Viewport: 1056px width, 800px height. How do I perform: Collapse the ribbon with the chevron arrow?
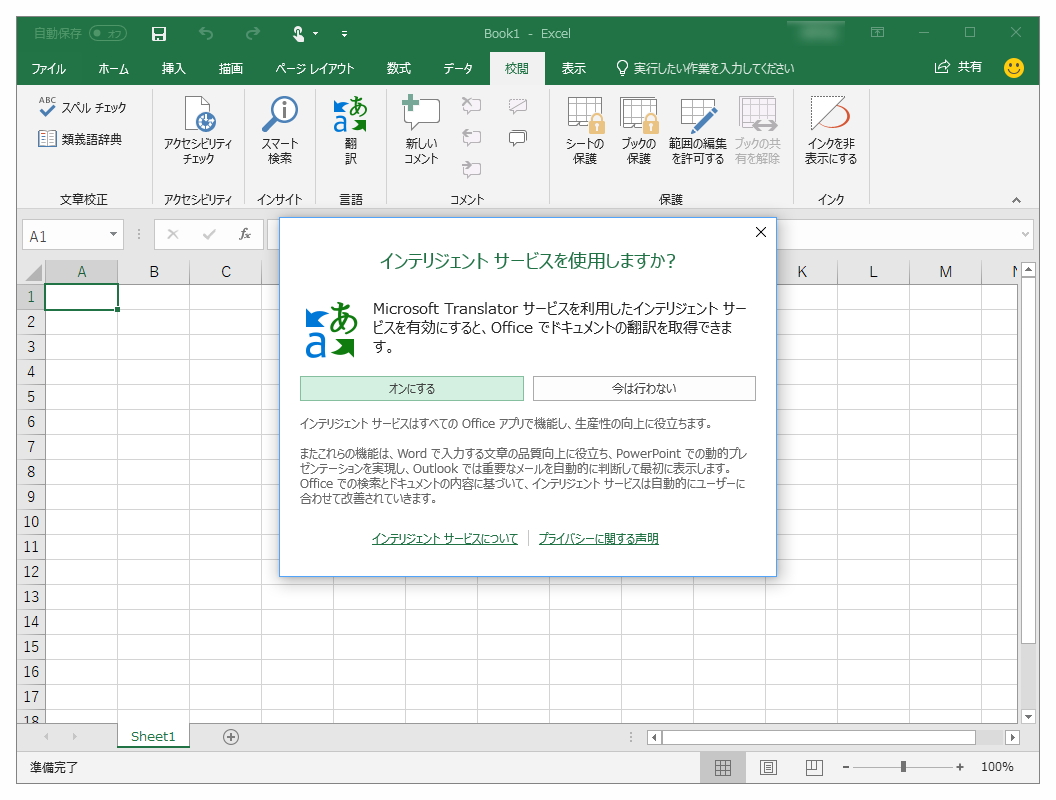pos(1016,199)
